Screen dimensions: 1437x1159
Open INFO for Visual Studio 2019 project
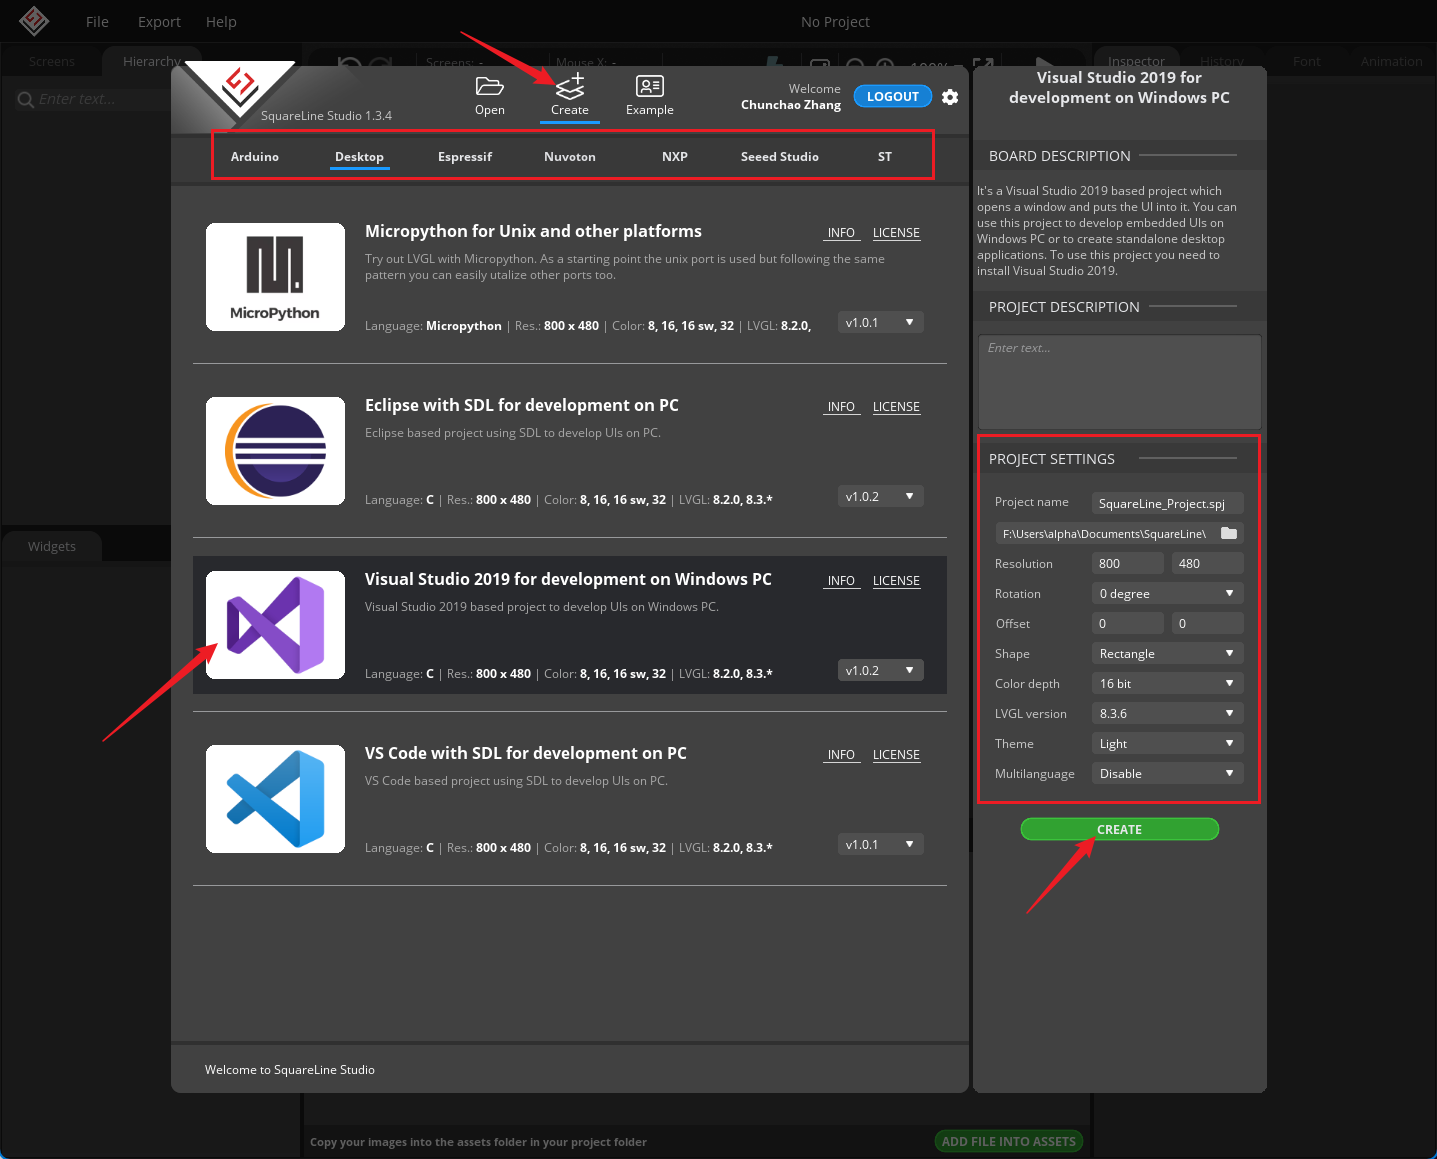[841, 580]
